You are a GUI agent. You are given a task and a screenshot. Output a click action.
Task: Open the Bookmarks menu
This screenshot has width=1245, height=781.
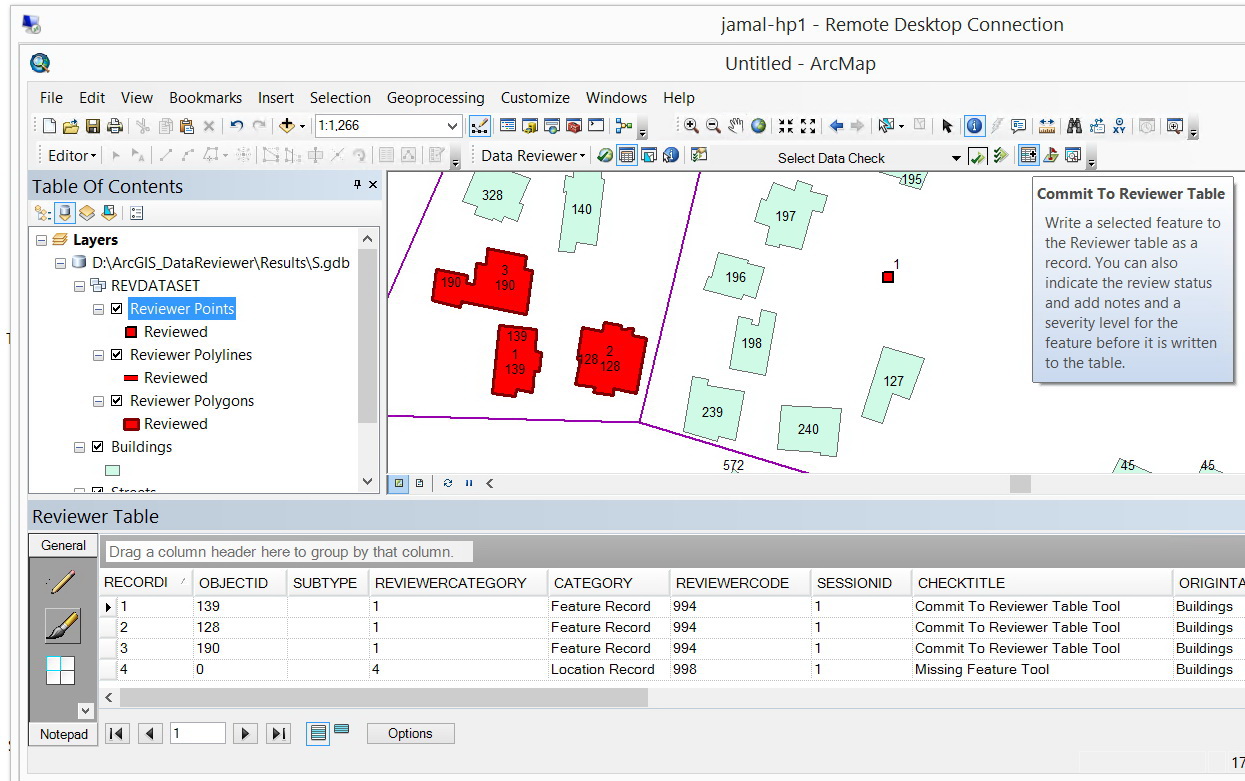coord(205,98)
